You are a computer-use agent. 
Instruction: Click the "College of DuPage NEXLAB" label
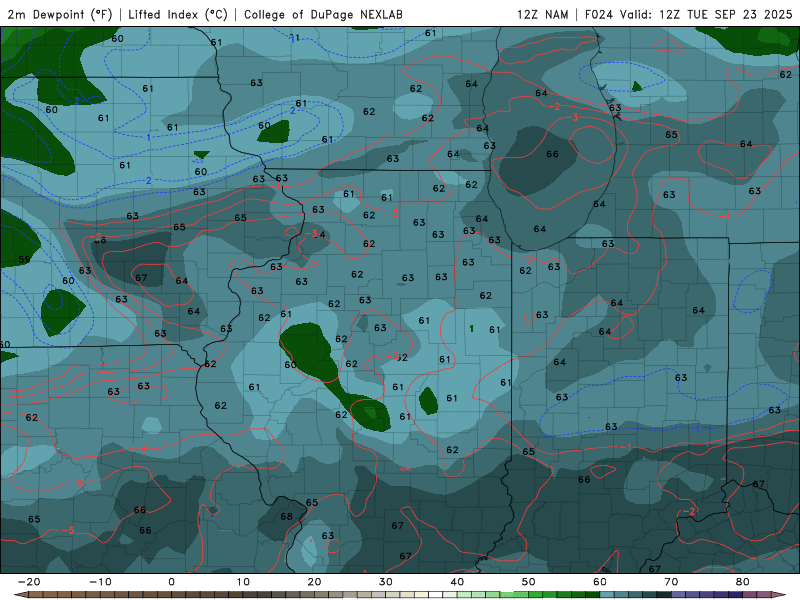click(323, 14)
